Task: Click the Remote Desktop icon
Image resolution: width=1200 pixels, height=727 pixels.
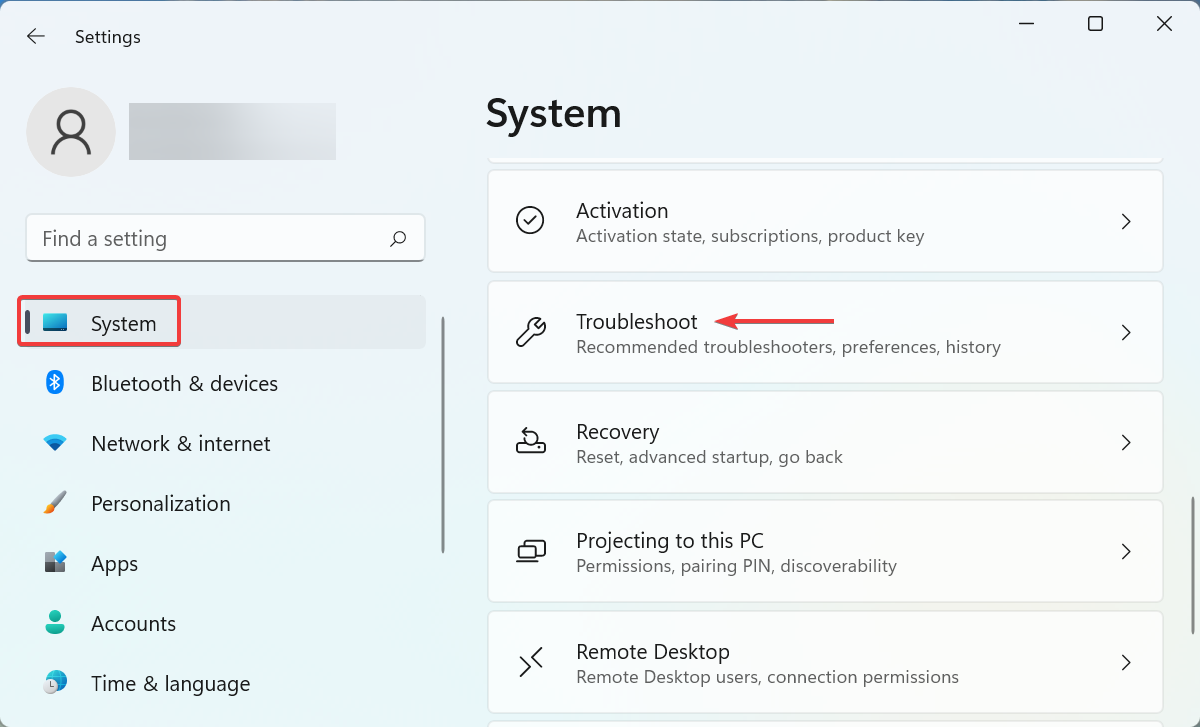Action: point(531,661)
